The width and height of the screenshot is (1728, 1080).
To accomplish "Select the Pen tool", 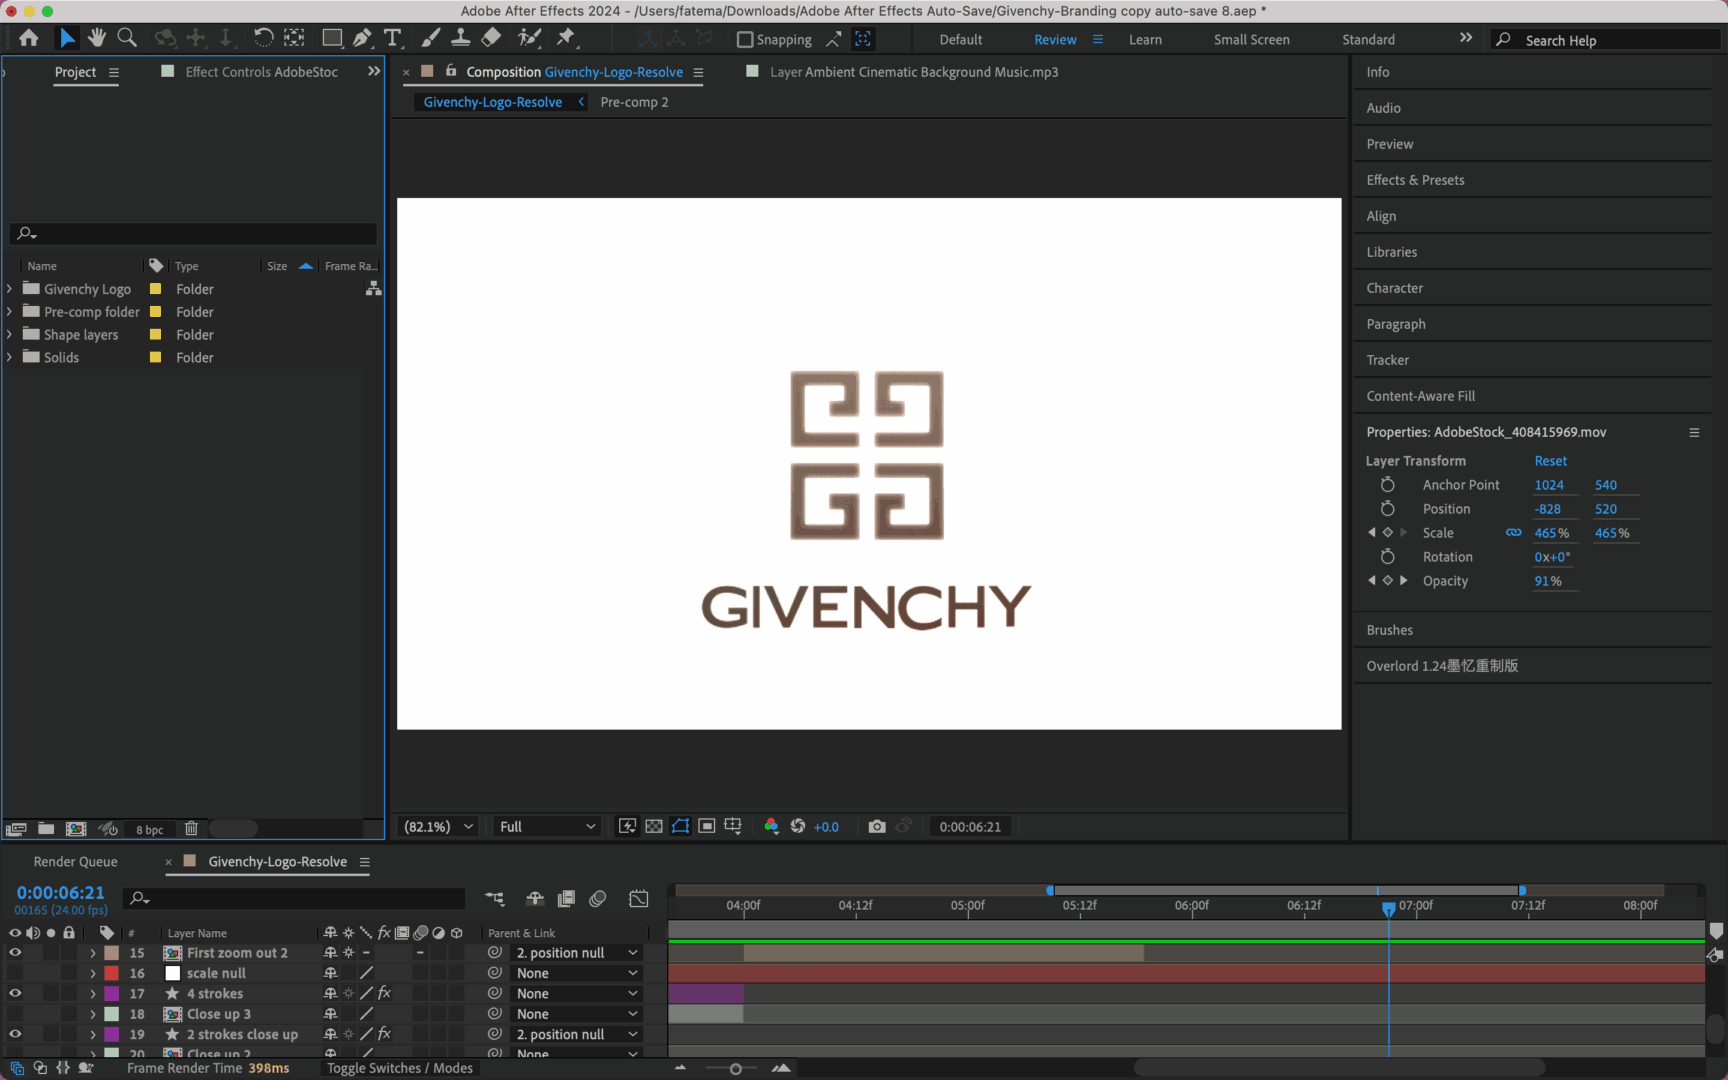I will 362,38.
